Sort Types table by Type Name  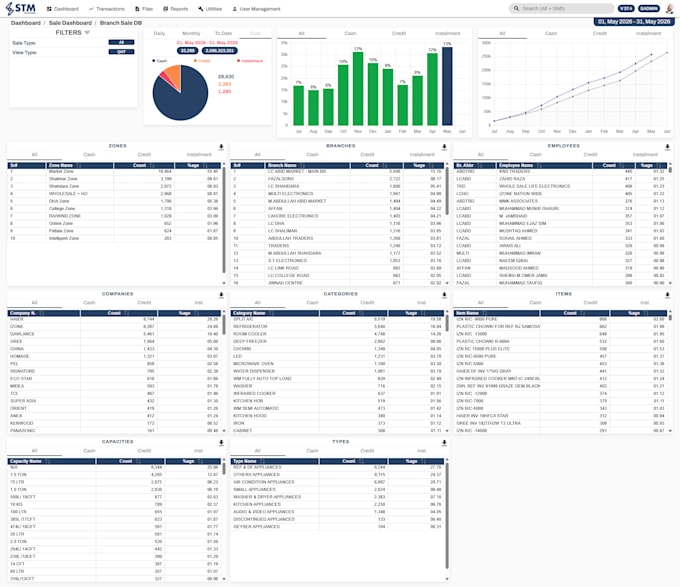275,461
